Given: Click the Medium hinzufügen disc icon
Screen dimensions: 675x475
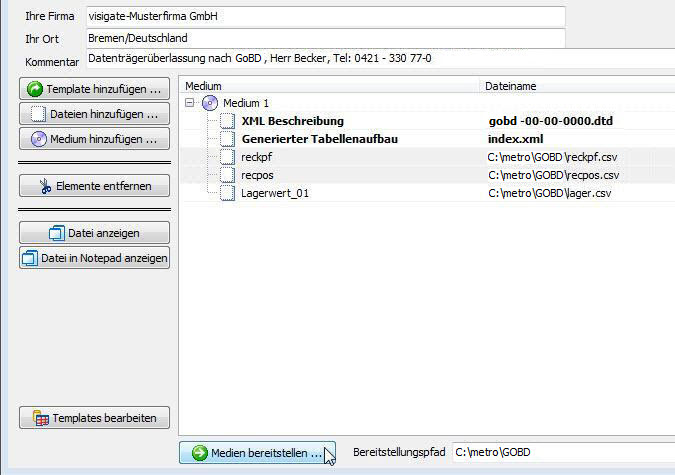Looking at the screenshot, I should [39, 139].
